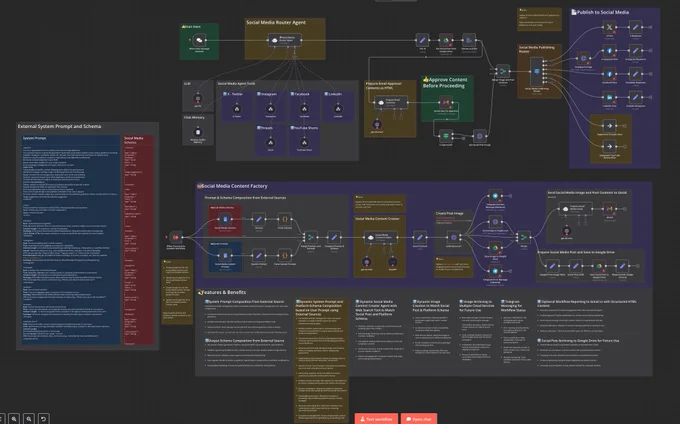Select the blue System Prompt sticky note
This screenshot has width=680, height=424.
click(71, 240)
